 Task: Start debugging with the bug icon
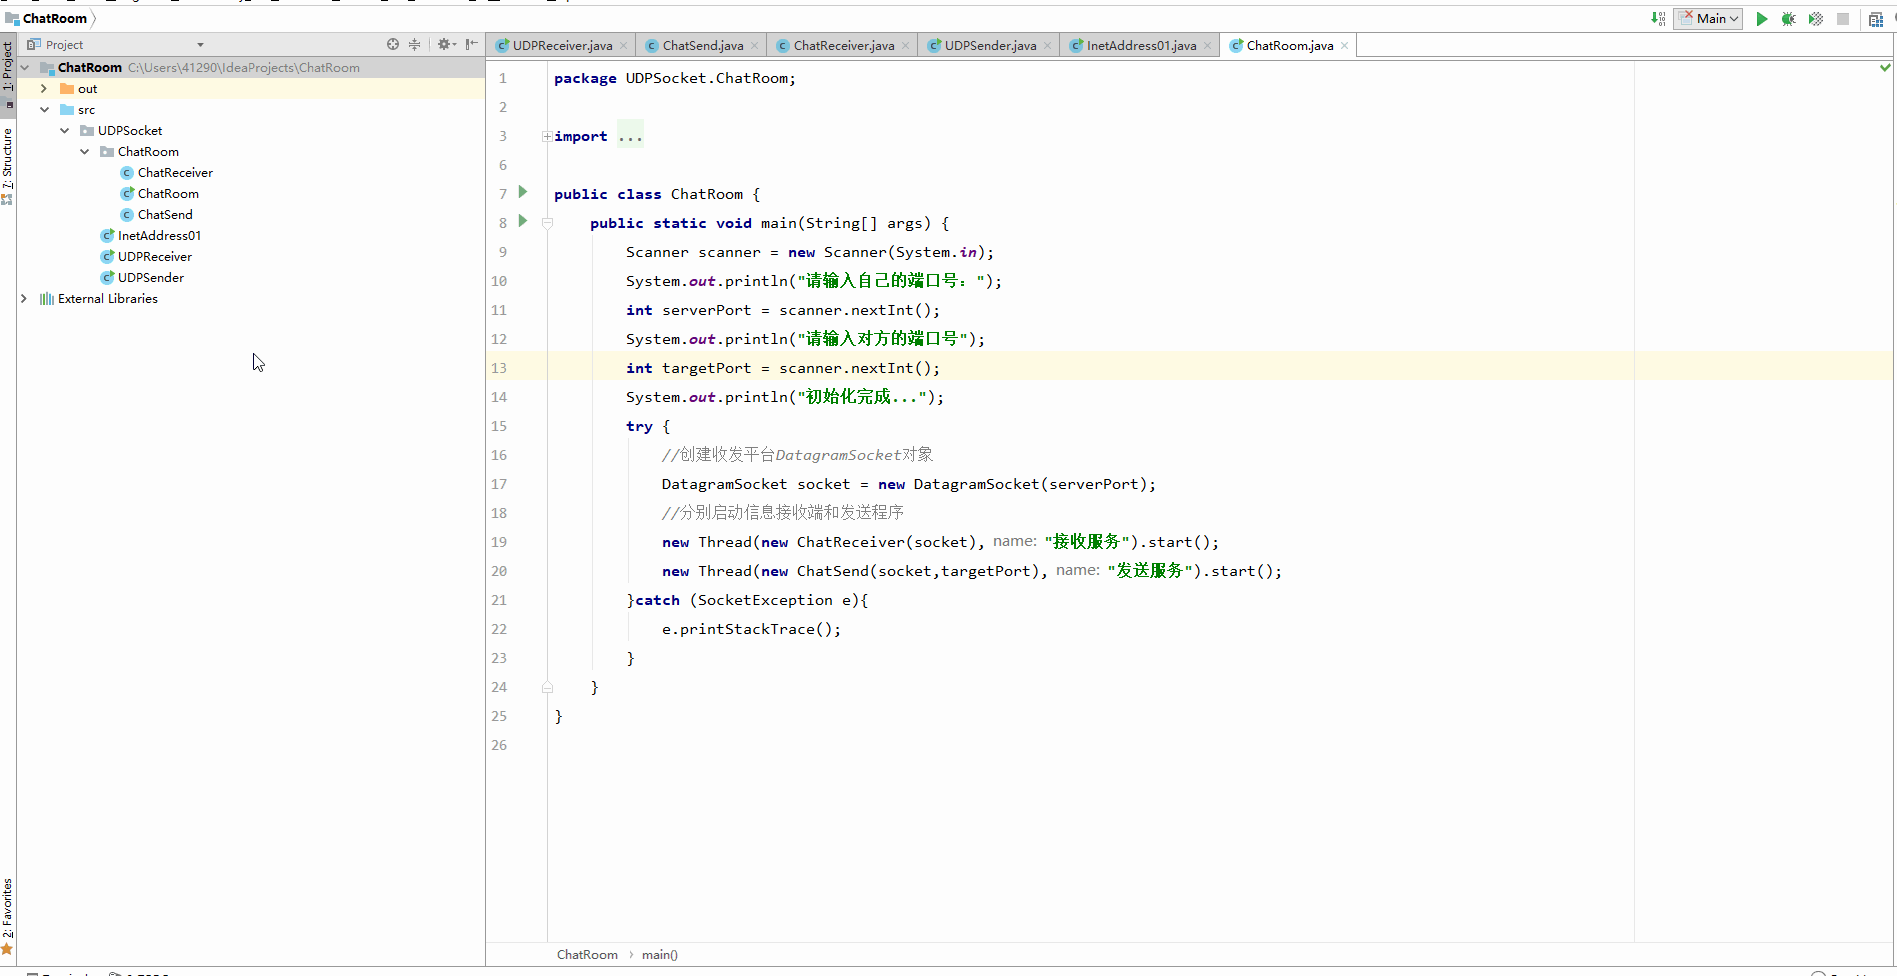(x=1789, y=19)
